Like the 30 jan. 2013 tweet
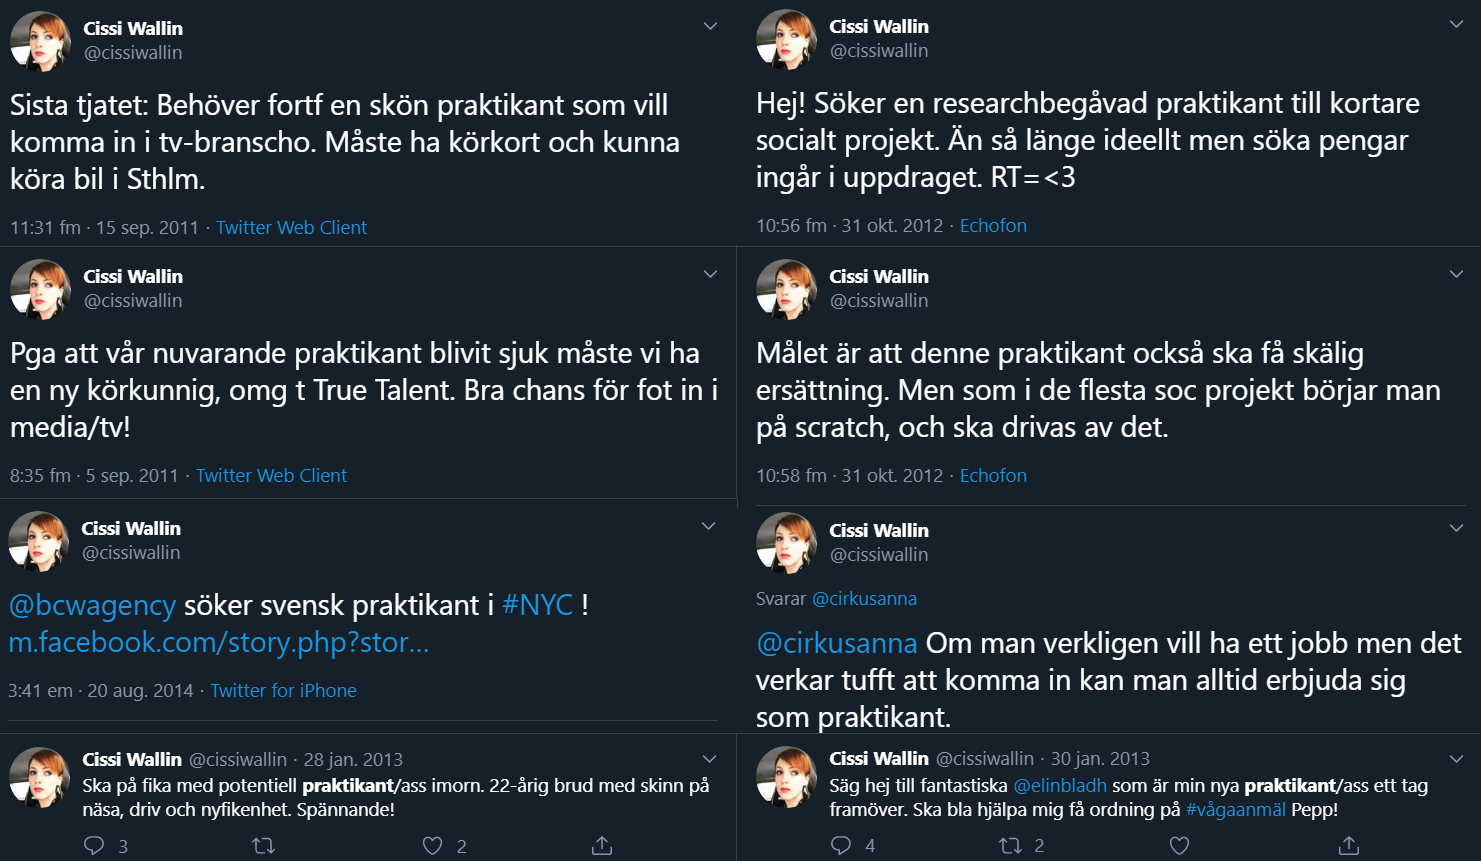 pyautogui.click(x=1179, y=846)
